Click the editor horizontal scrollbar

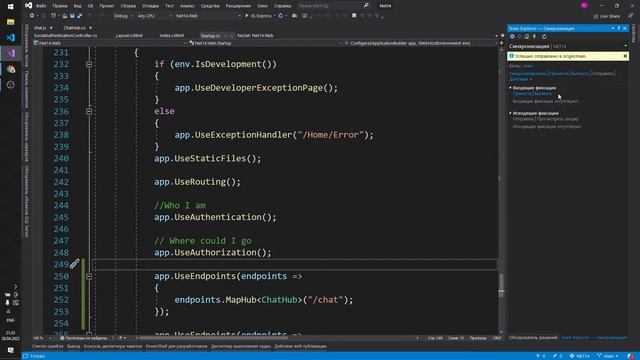coord(213,338)
